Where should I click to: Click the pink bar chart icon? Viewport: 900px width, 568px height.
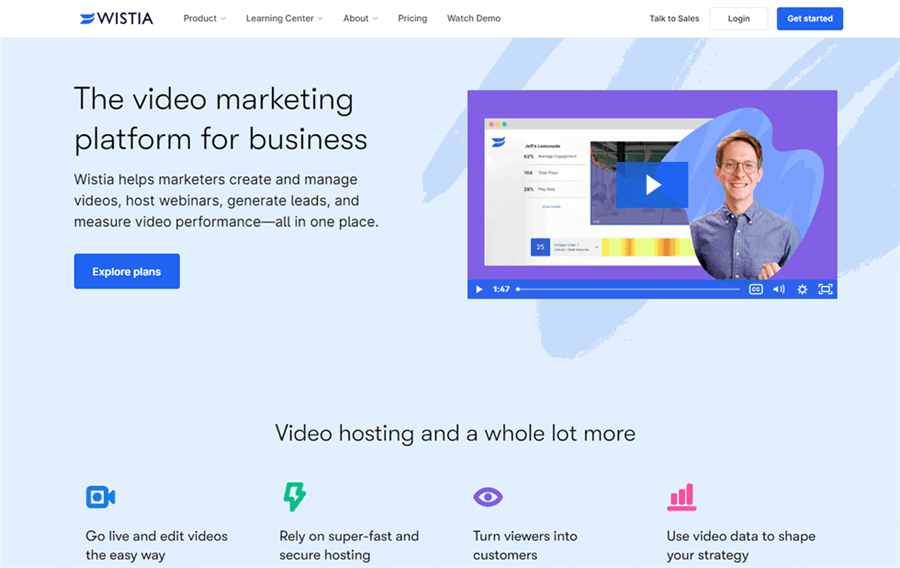pyautogui.click(x=681, y=497)
